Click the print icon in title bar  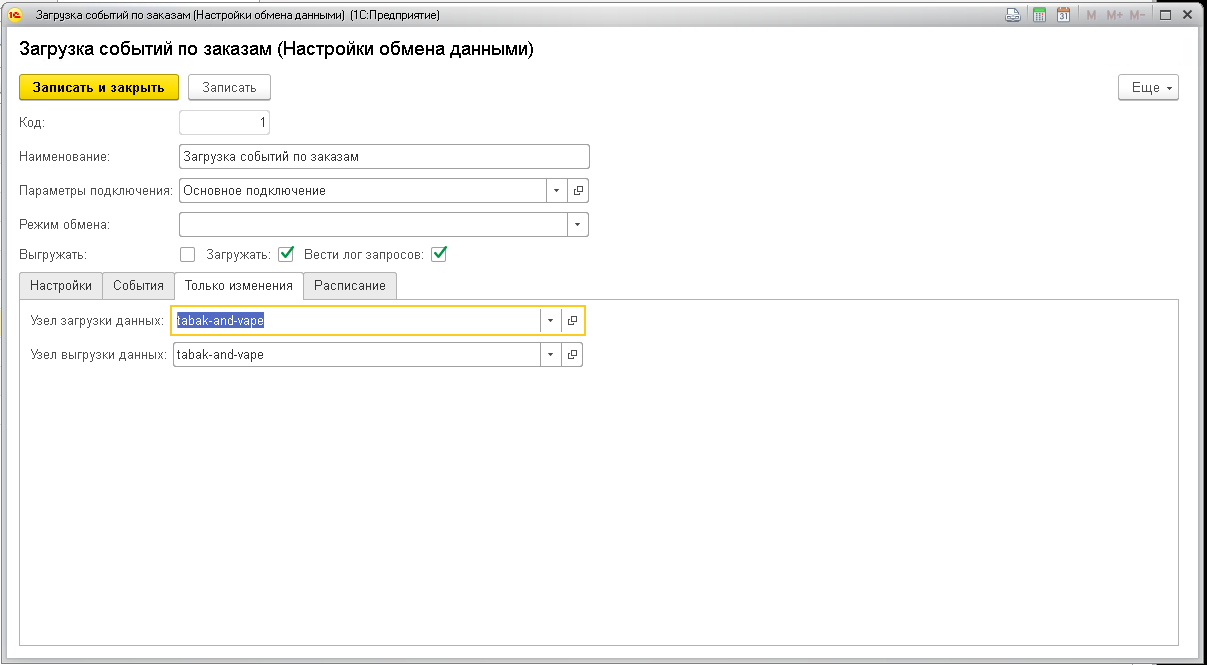point(1013,15)
